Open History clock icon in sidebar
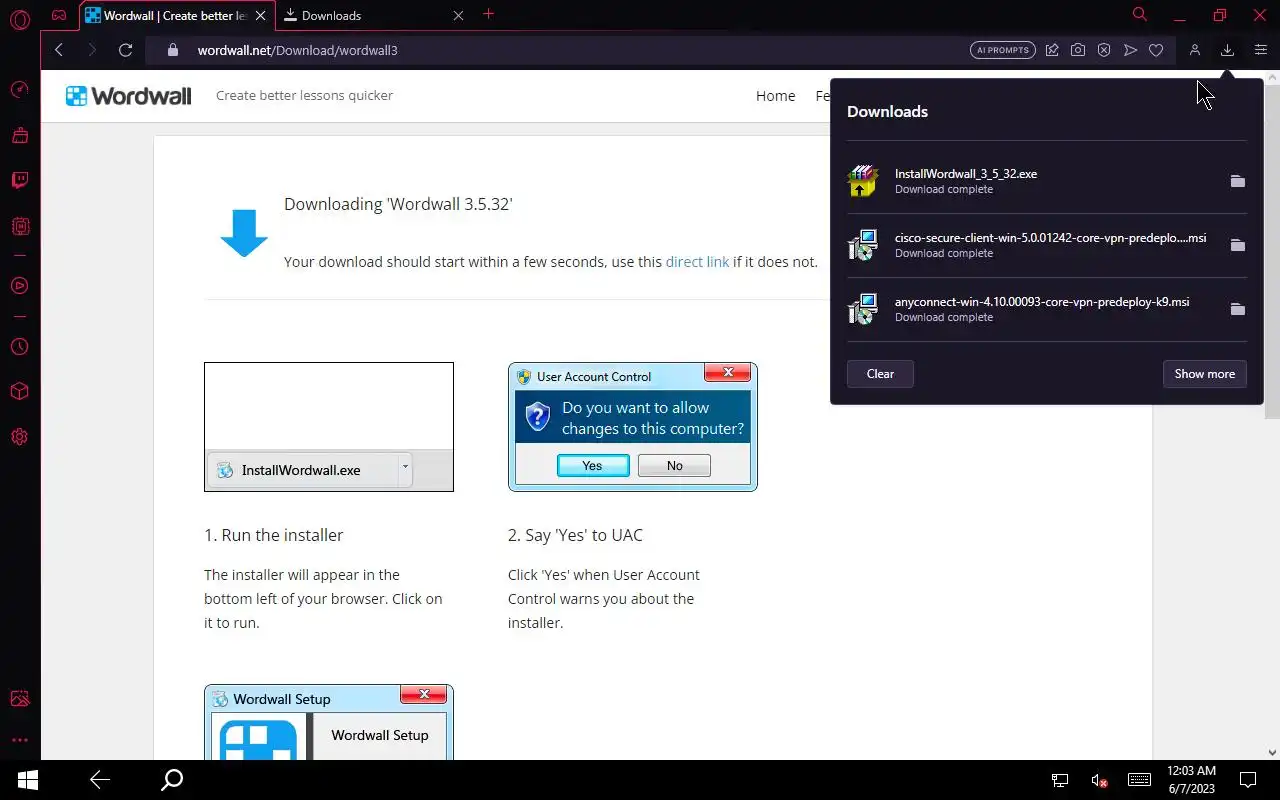 [19, 347]
